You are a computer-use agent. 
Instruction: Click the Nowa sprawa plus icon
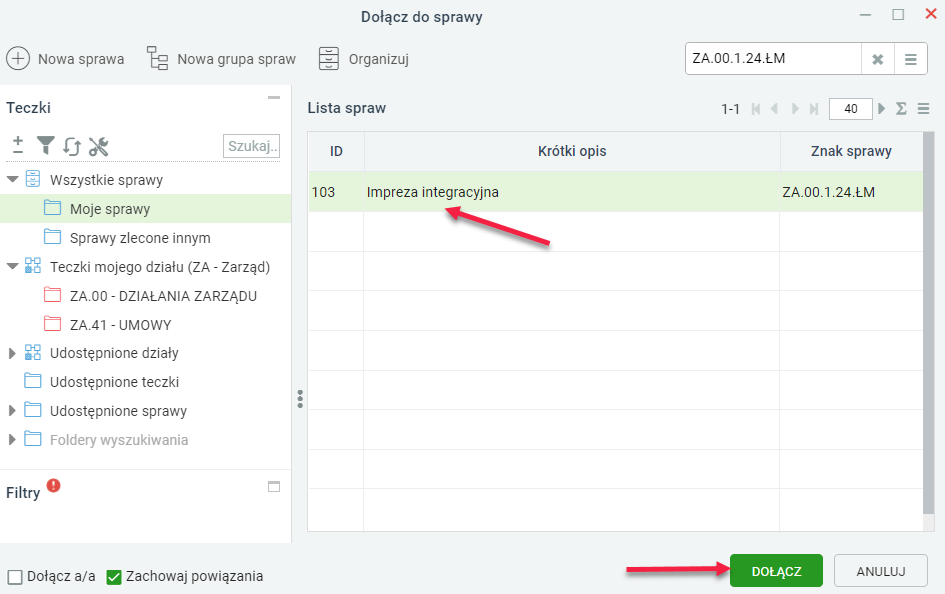[x=18, y=59]
